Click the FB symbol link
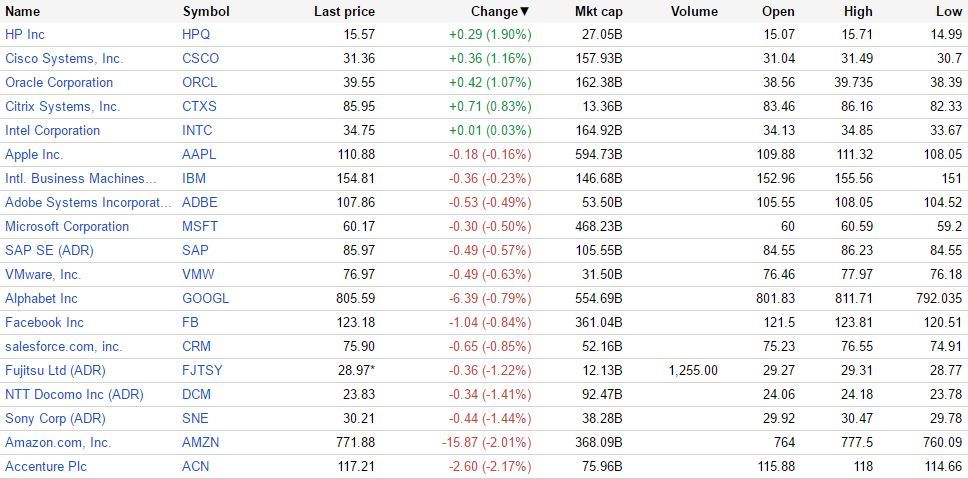968x479 pixels. (190, 322)
